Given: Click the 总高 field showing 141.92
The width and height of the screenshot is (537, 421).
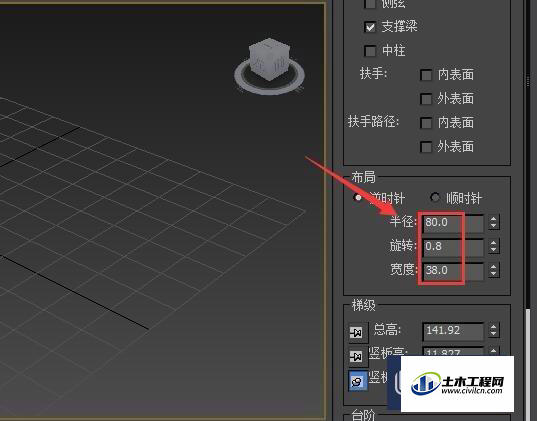Looking at the screenshot, I should (453, 331).
